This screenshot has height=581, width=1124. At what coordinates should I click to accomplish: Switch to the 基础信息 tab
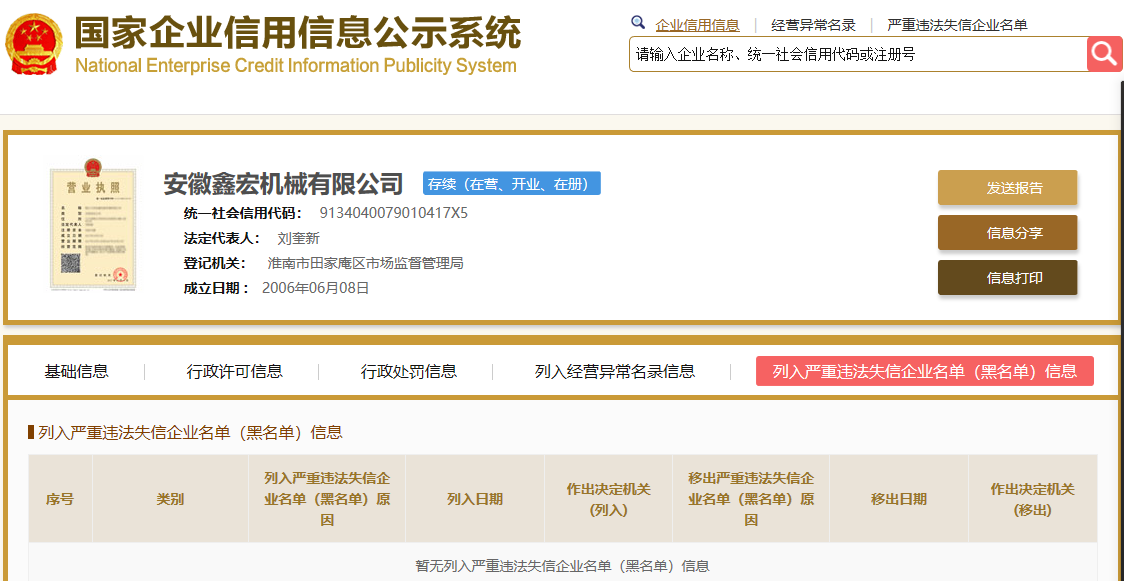77,371
